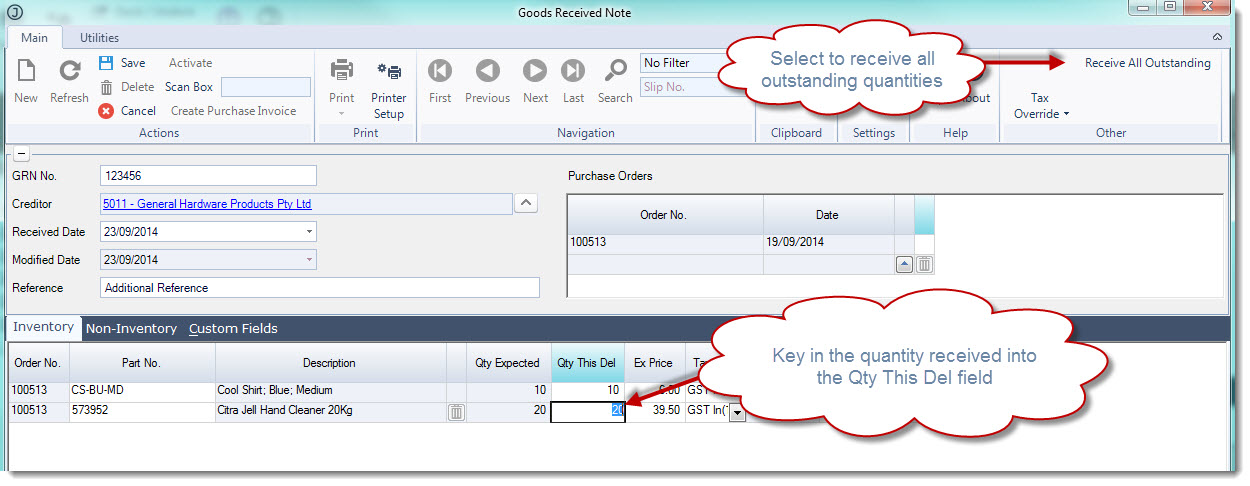1250x486 pixels.
Task: Select the Custom Fields tab
Action: tap(233, 328)
